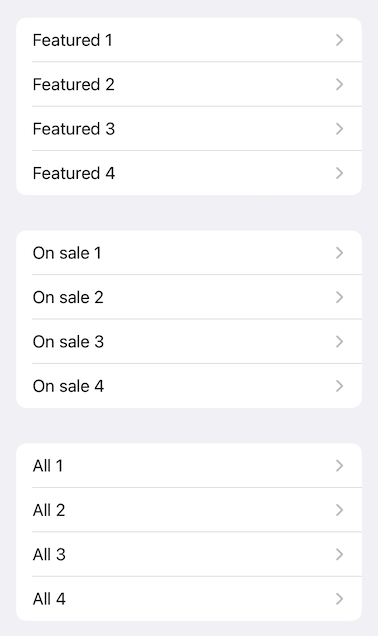Navigate into Featured 4
378x636 pixels.
point(189,173)
